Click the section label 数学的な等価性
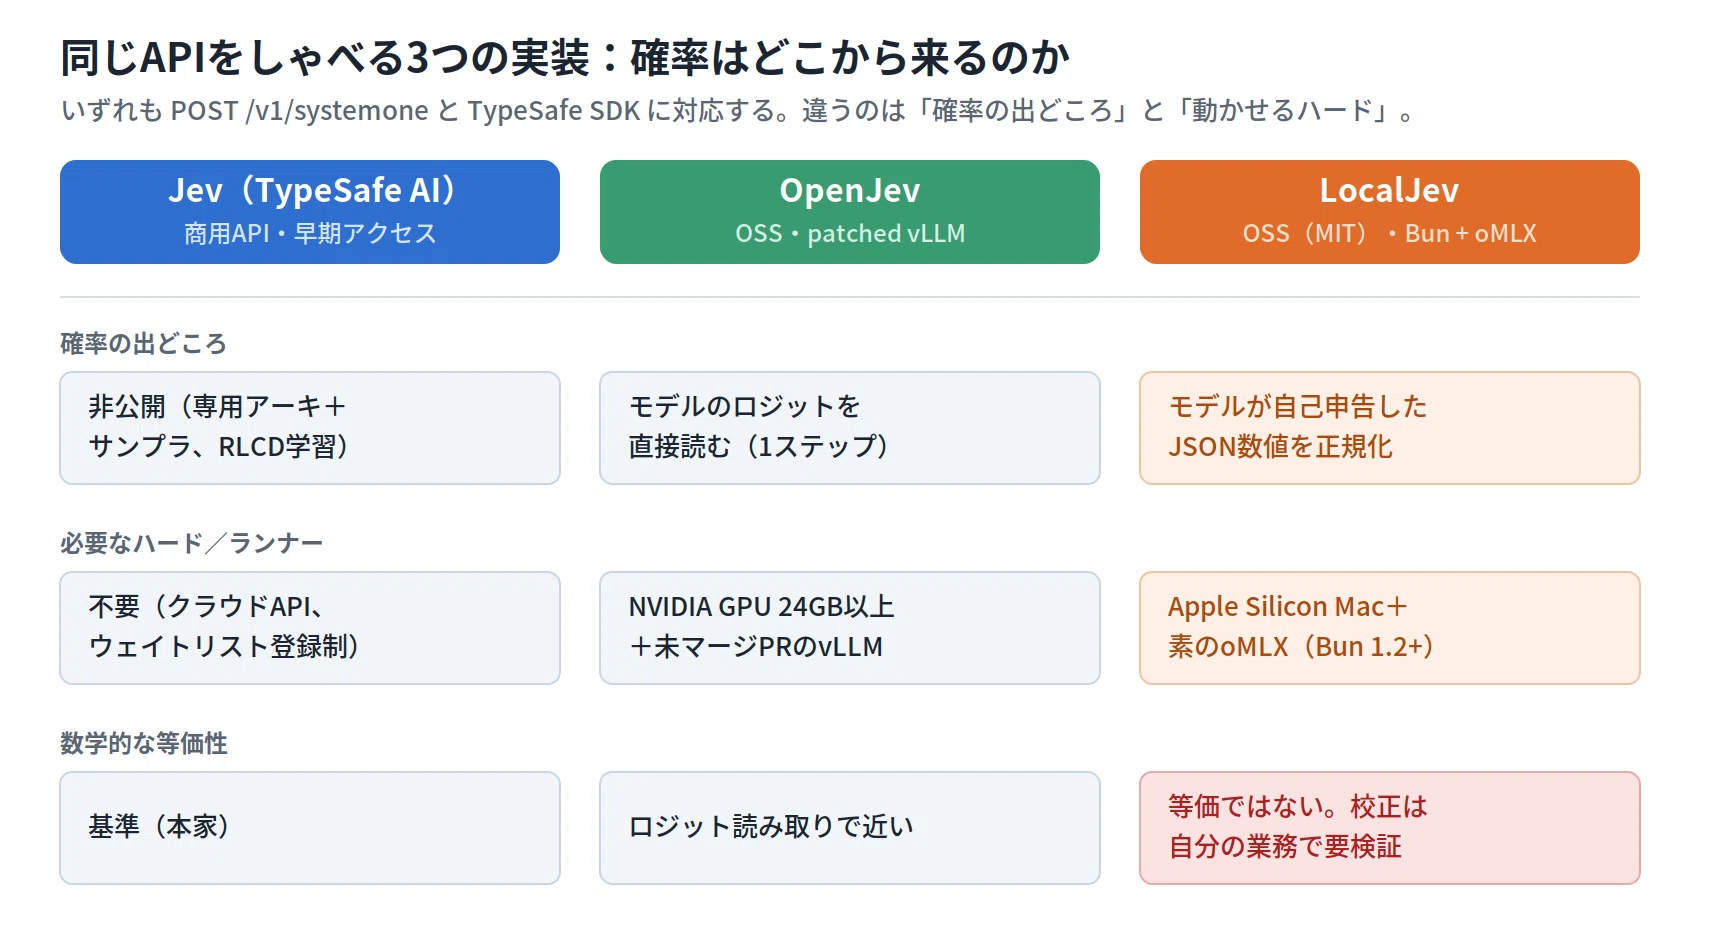Image resolution: width=1720 pixels, height=940 pixels. pyautogui.click(x=144, y=743)
